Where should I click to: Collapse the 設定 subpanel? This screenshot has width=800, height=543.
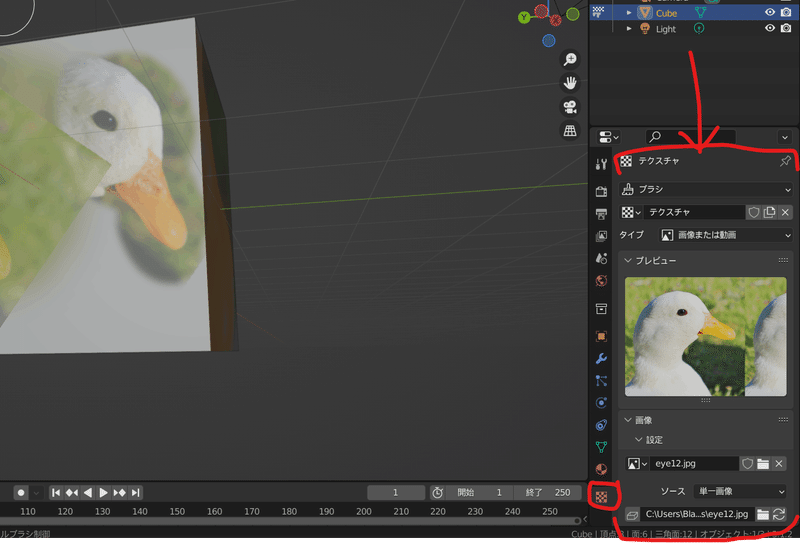(638, 439)
